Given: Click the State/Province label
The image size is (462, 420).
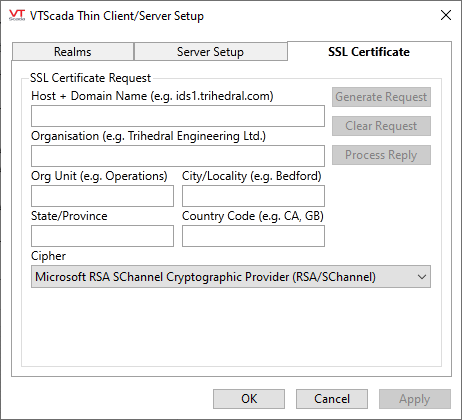Looking at the screenshot, I should (x=69, y=216).
